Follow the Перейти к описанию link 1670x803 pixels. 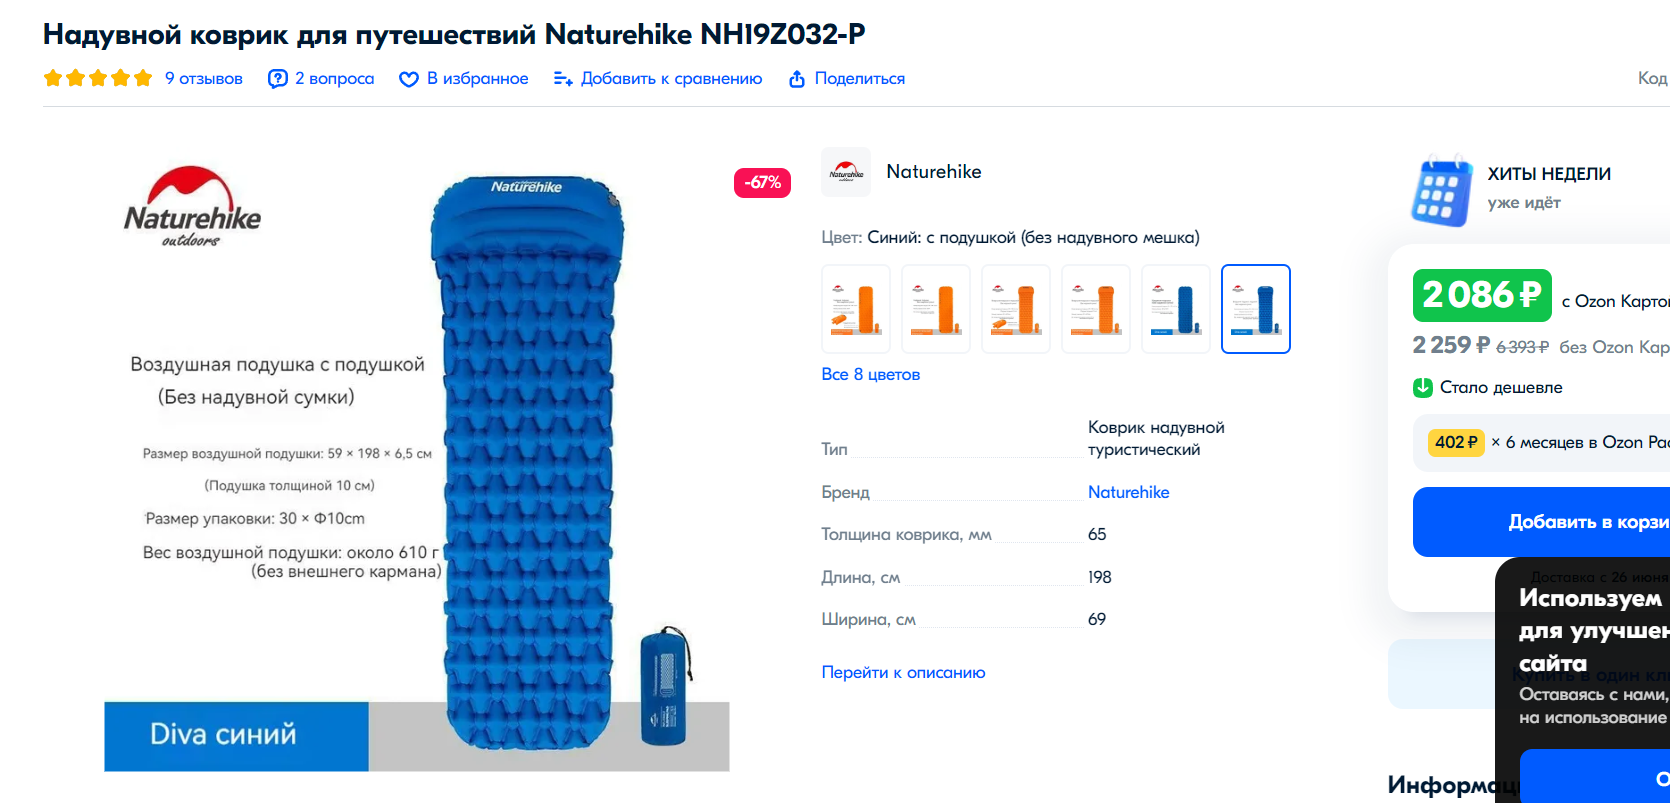click(903, 672)
